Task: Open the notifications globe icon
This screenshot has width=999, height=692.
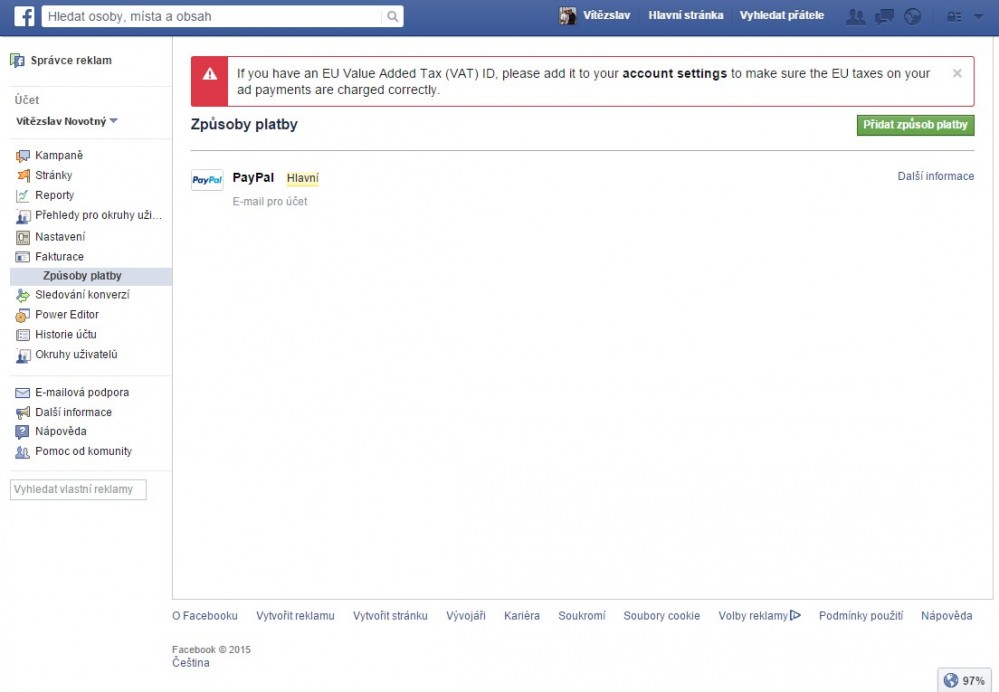Action: pyautogui.click(x=911, y=16)
